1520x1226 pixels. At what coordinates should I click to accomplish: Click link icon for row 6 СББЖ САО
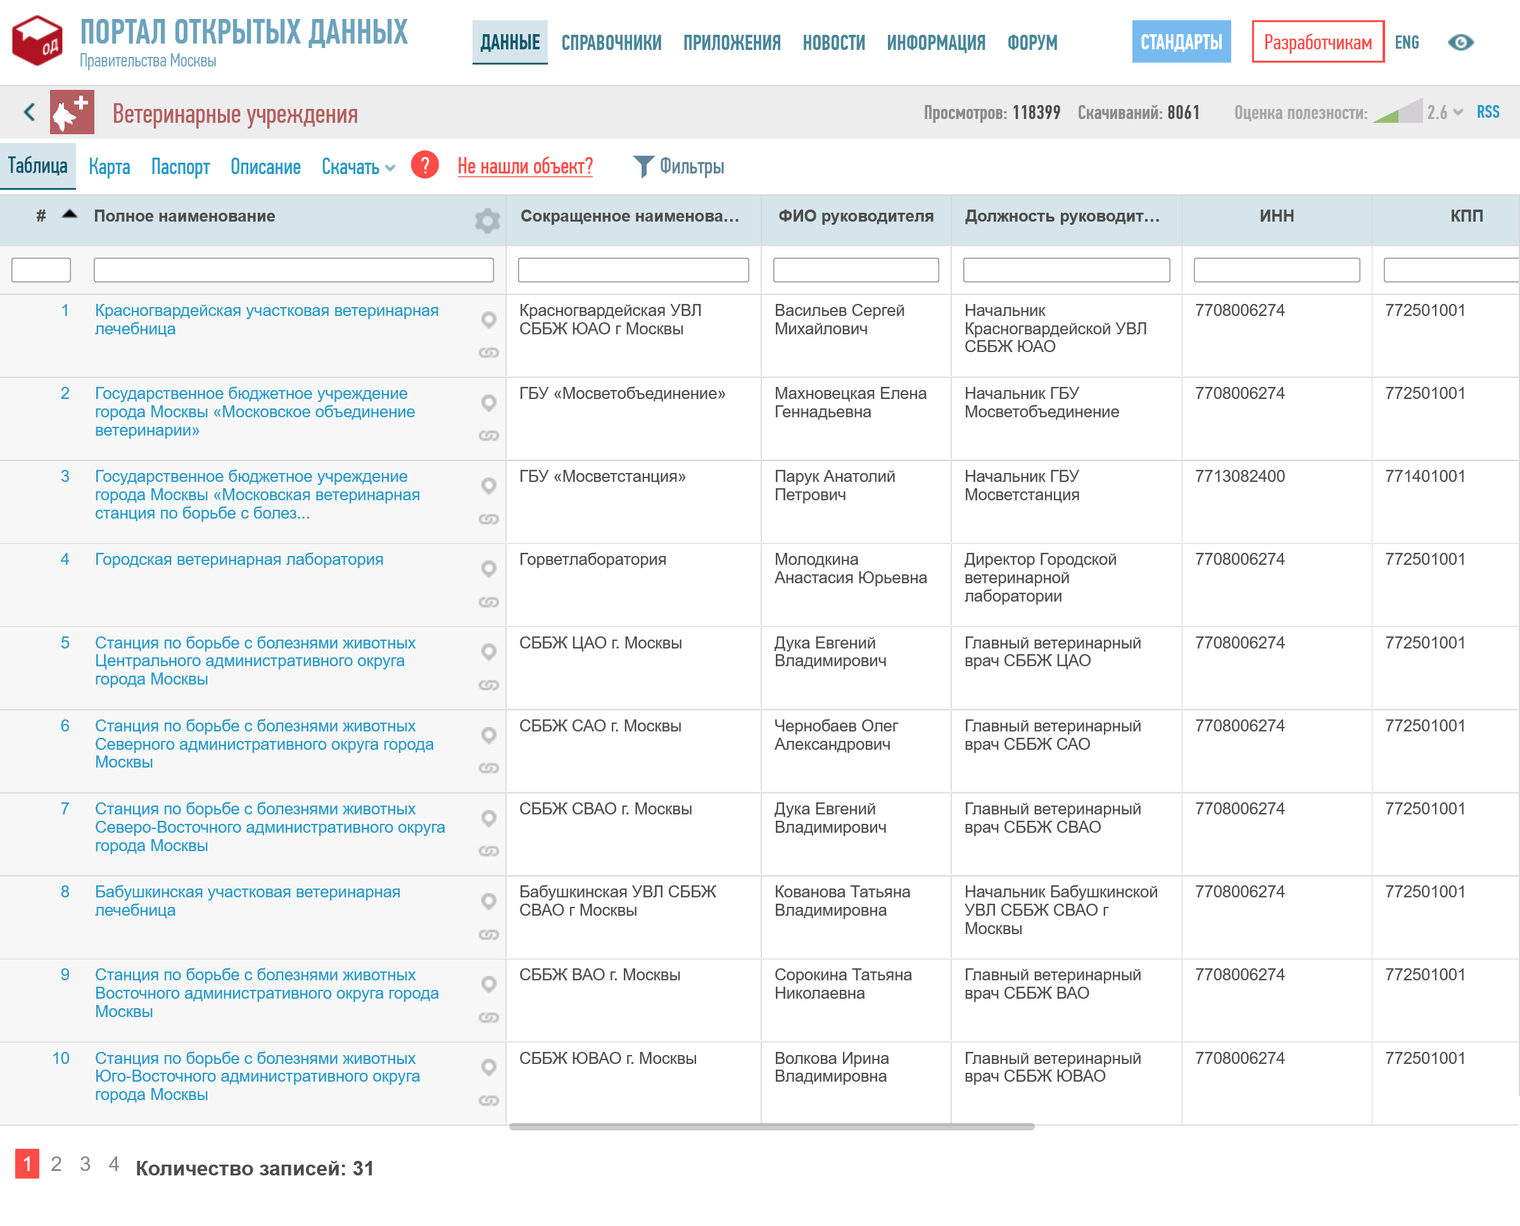pos(489,768)
